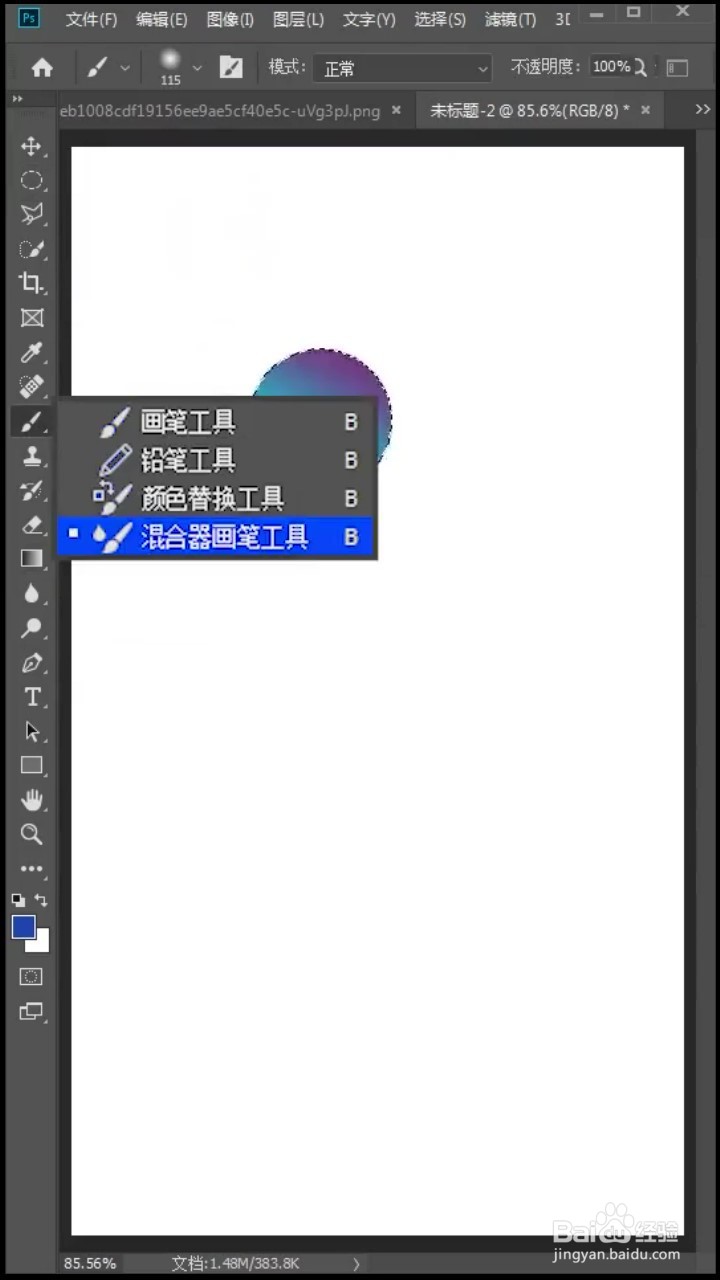The width and height of the screenshot is (720, 1280).
Task: Choose 铅笔工具 from the flyout
Action: pos(217,460)
